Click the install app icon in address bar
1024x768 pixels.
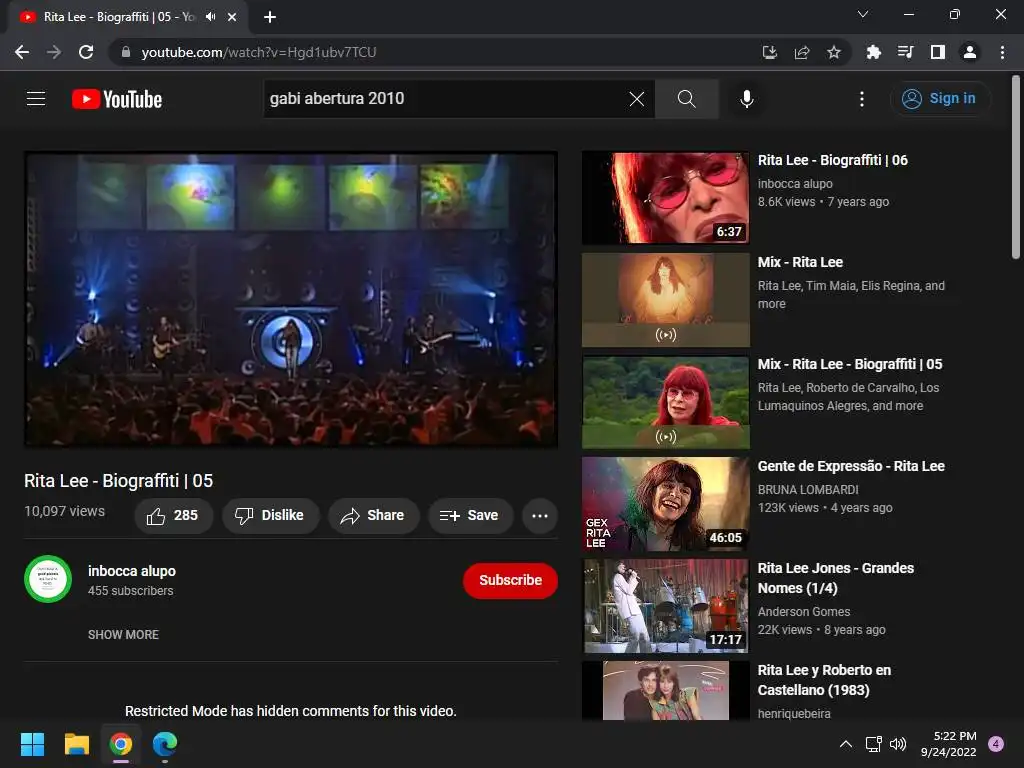coord(770,52)
